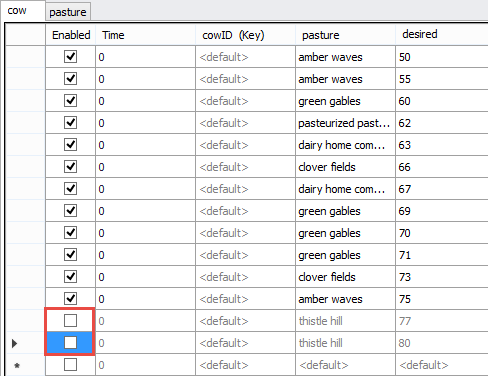Select the desired value 60
Viewport: 488px width, 376px height.
coord(405,101)
